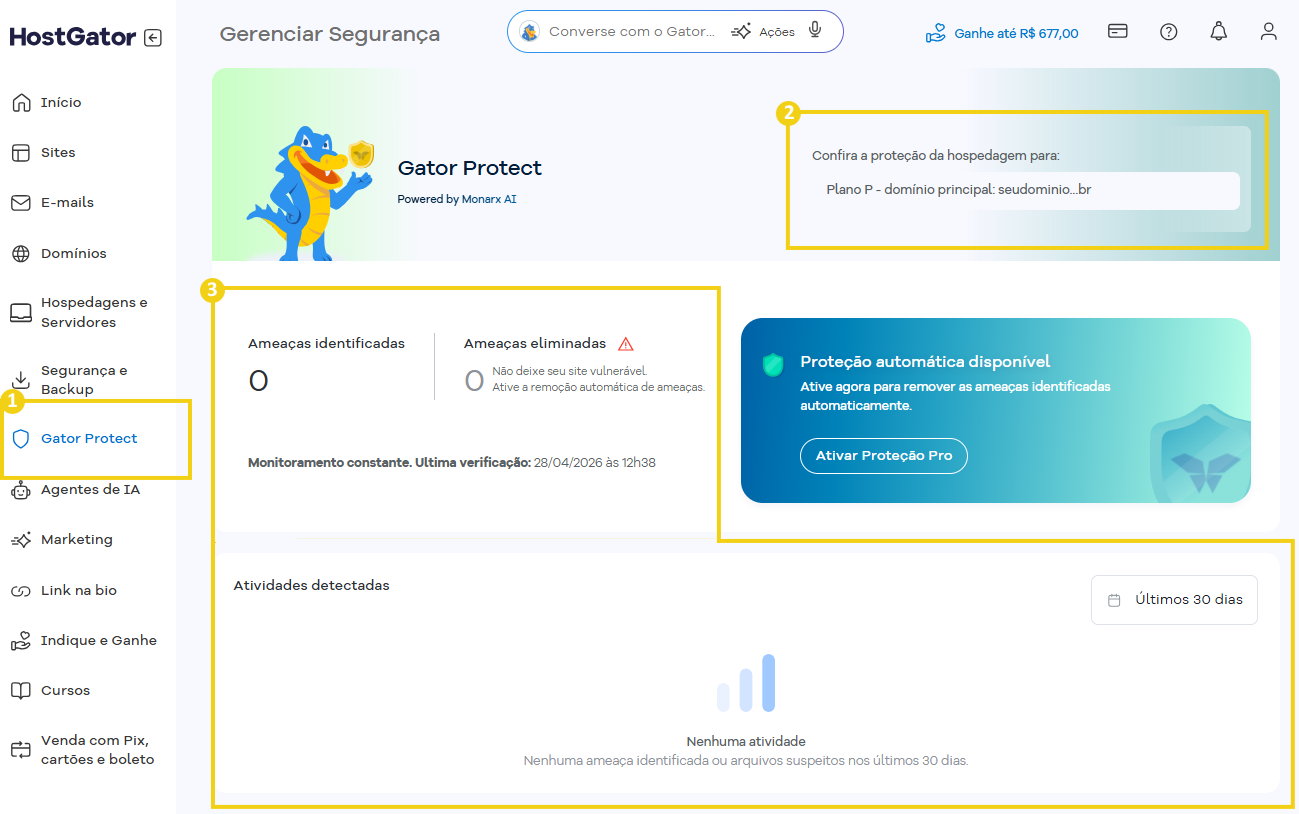Click the Agentes de IA robot icon
Image resolution: width=1299 pixels, height=814 pixels.
click(x=21, y=490)
